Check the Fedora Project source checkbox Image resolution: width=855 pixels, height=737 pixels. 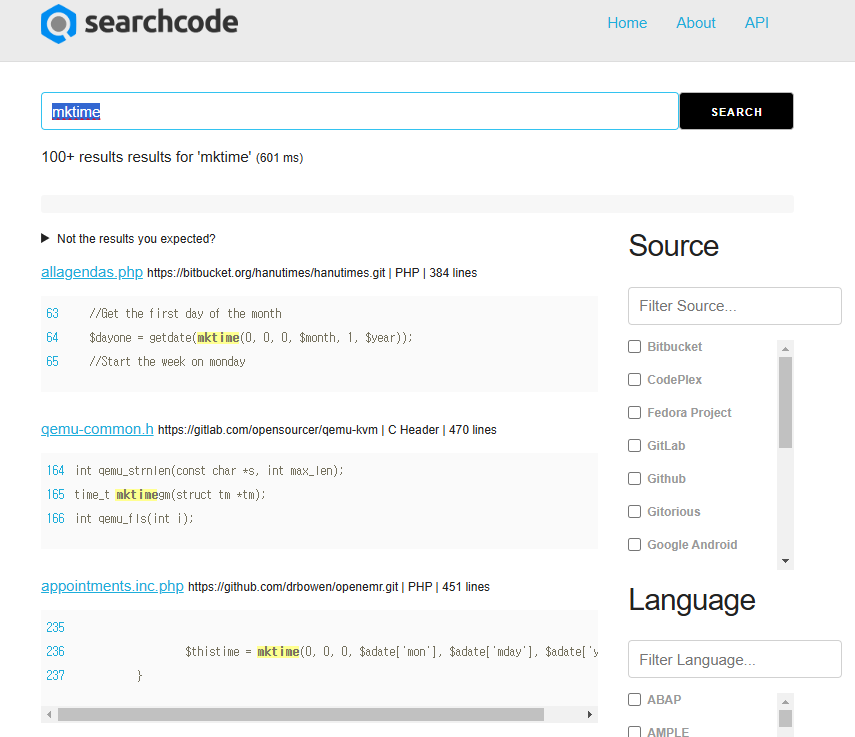click(634, 413)
